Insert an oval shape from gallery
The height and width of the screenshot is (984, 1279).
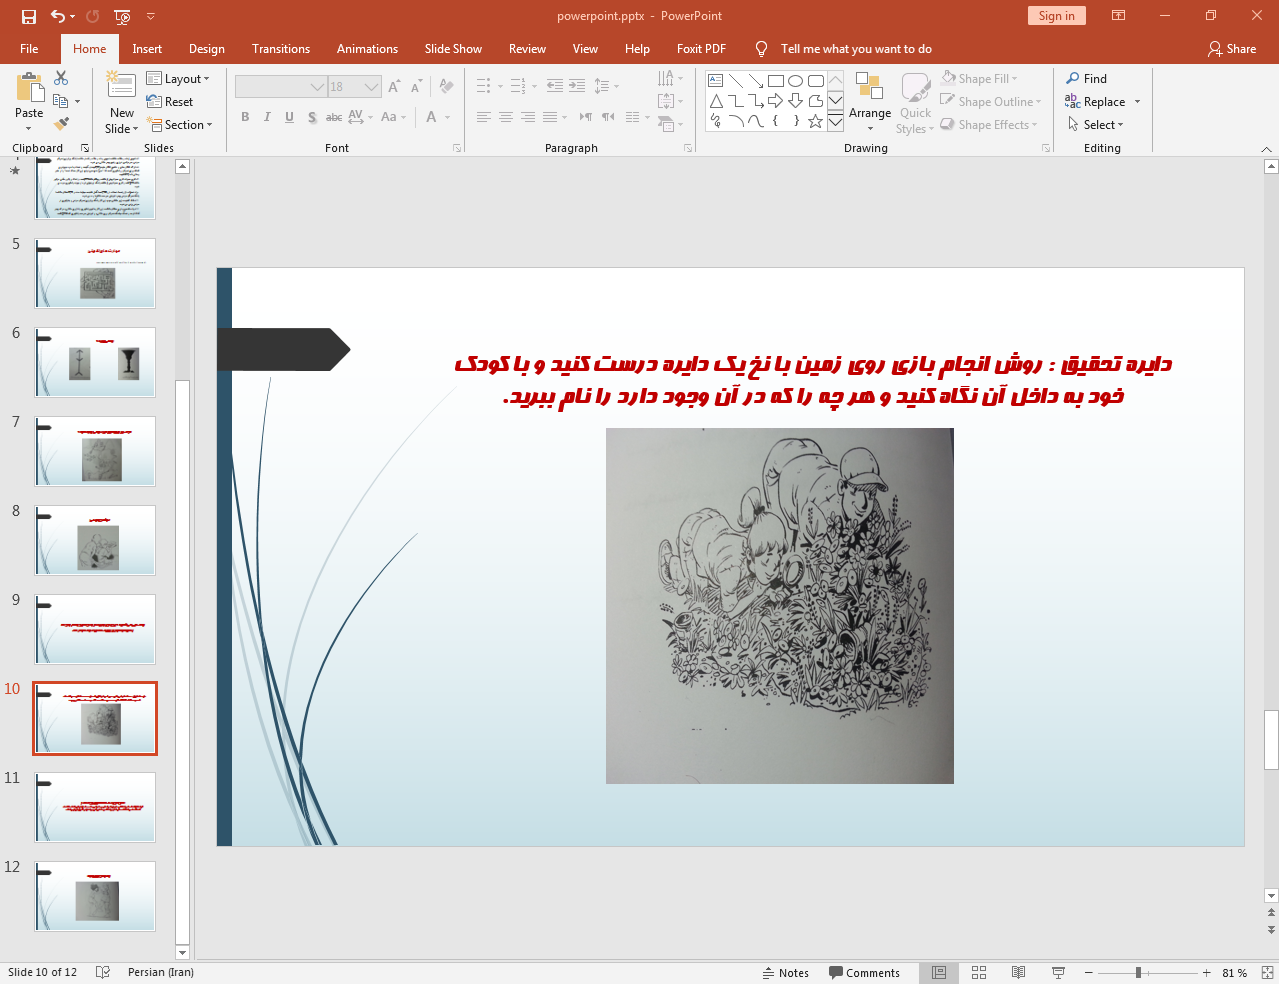tap(796, 81)
